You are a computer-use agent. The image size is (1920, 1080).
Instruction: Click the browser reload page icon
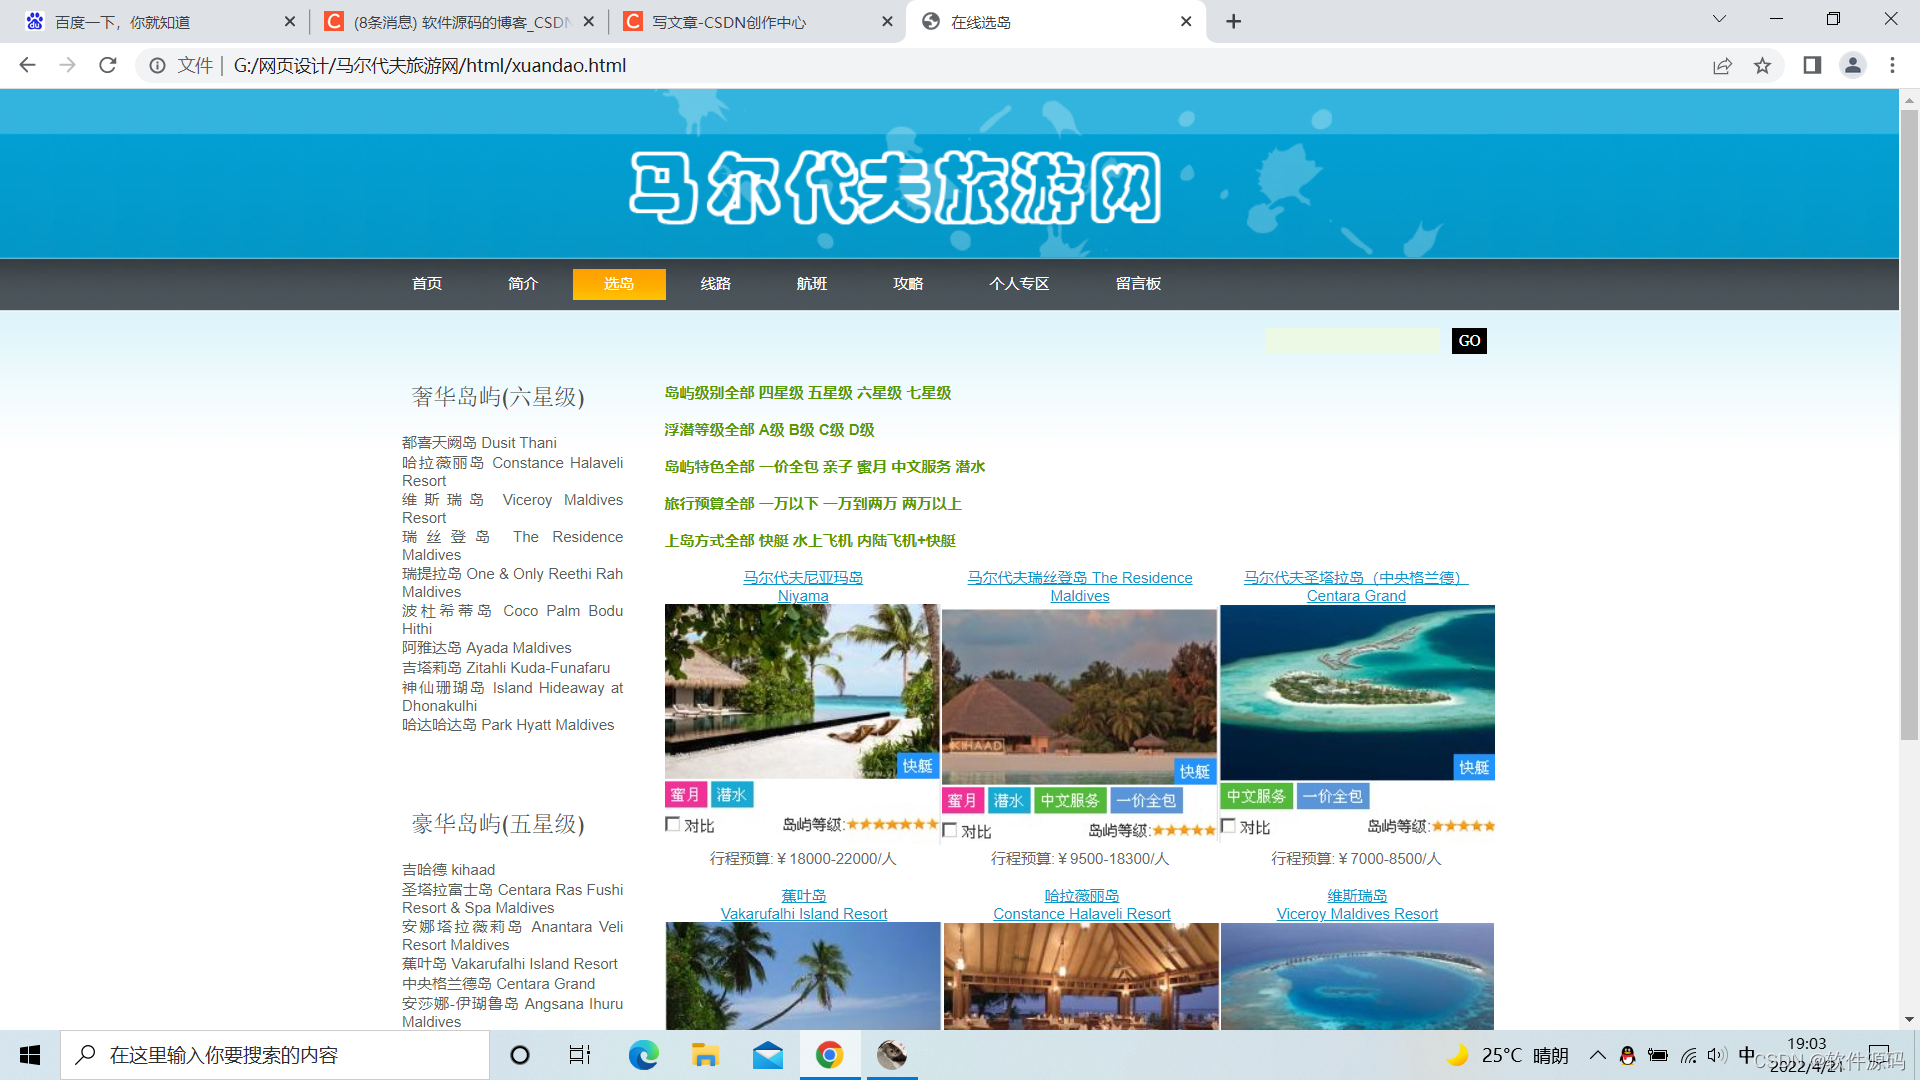click(x=108, y=65)
